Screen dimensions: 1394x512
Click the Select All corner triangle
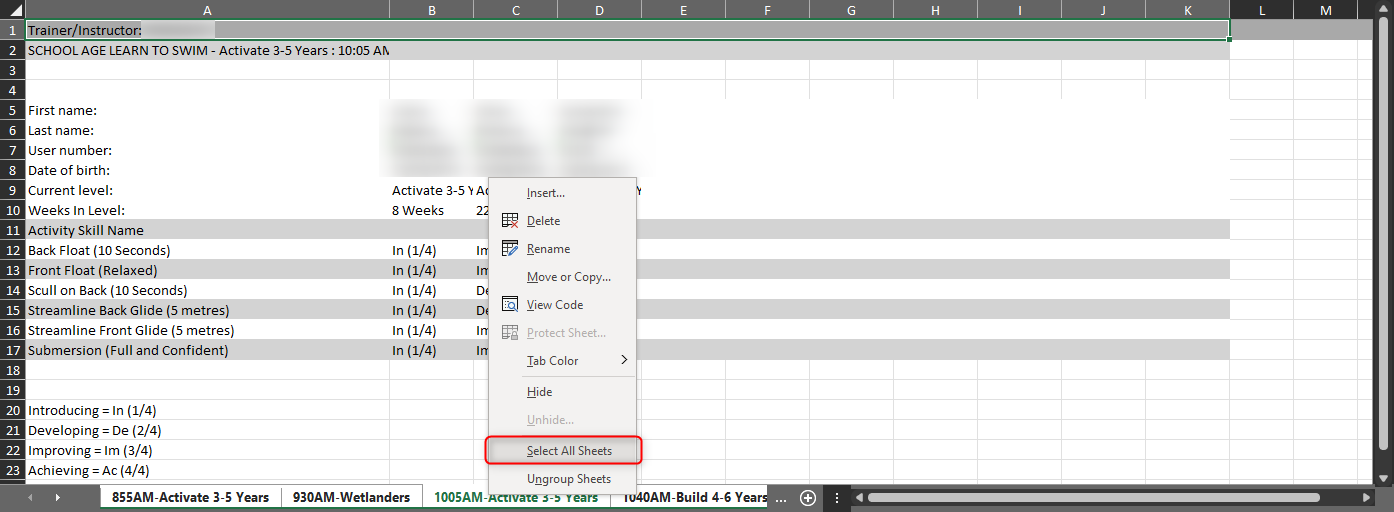[12, 10]
